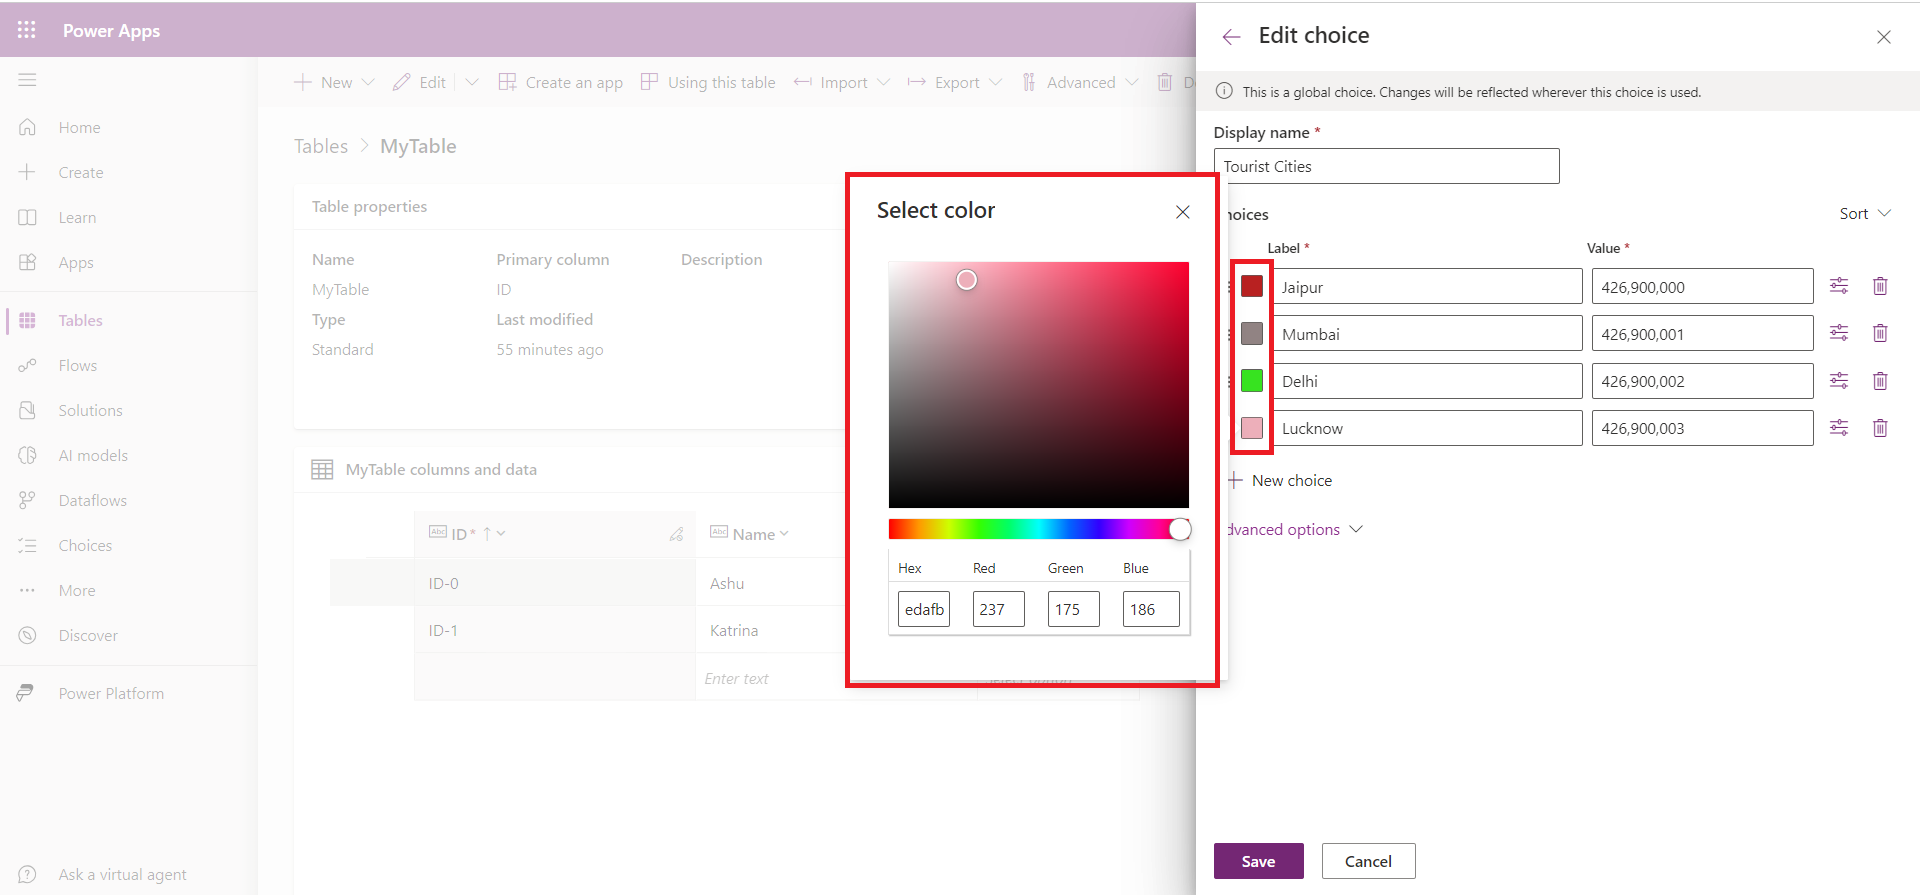Collapse the left navigation hamburger menu
Viewport: 1920px width, 895px height.
(27, 80)
